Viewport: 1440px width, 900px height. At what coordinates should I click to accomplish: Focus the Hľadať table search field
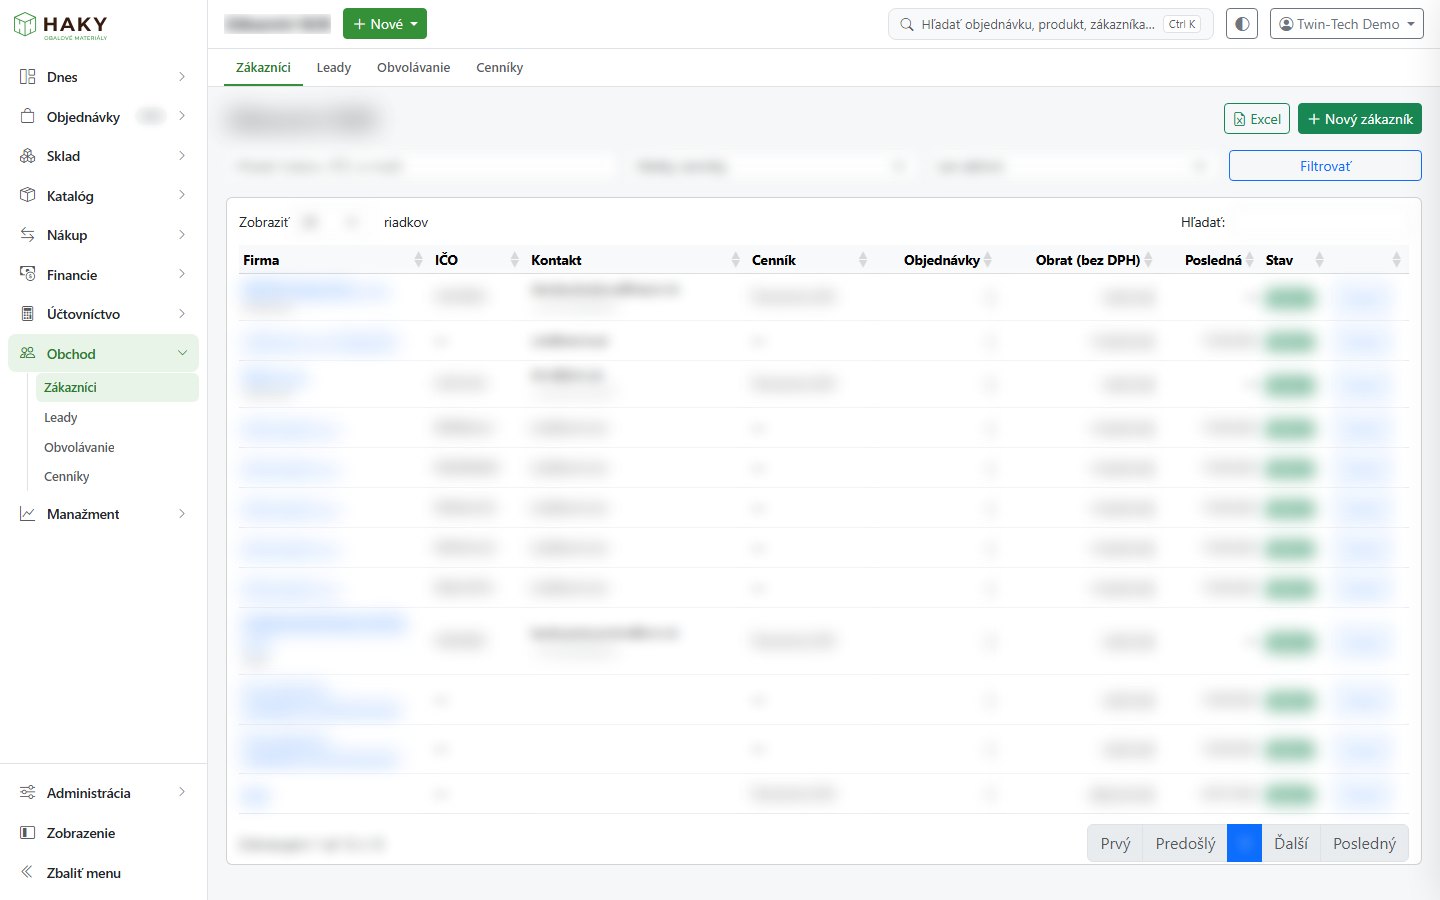1319,222
